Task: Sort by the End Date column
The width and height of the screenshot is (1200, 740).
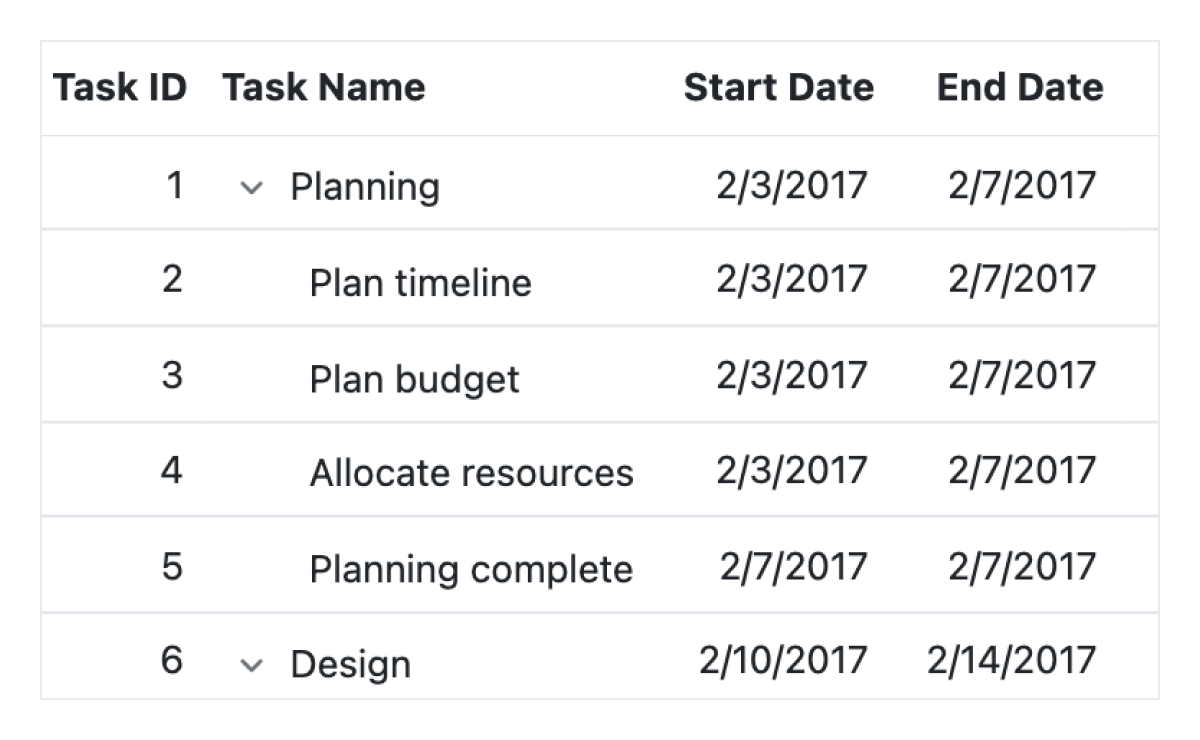Action: (1019, 88)
